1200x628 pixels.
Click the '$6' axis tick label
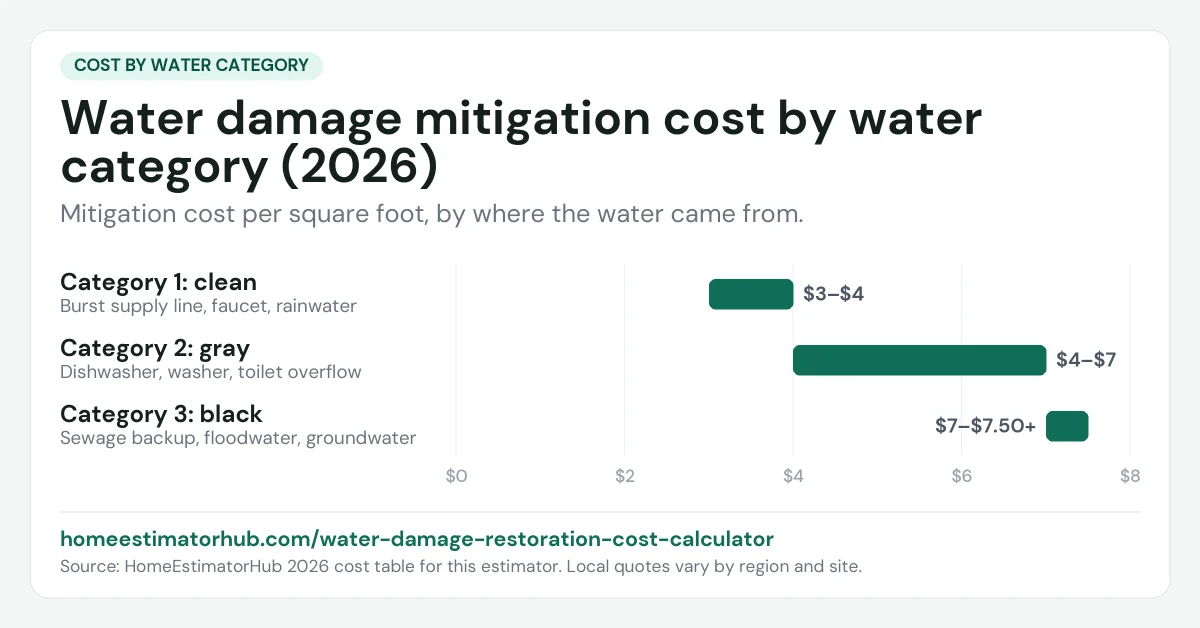[961, 477]
